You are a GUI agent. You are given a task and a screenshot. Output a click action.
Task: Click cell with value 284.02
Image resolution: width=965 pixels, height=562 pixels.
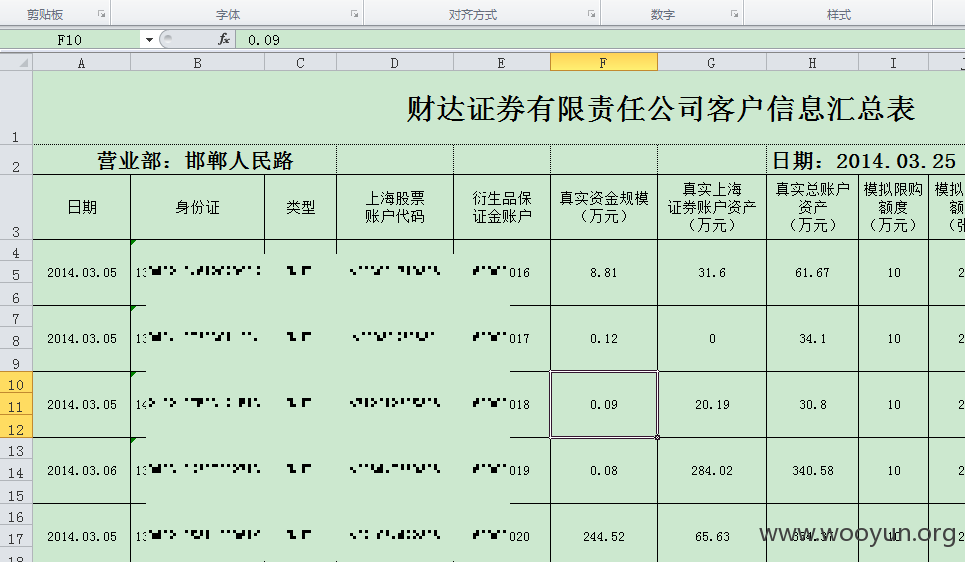pyautogui.click(x=712, y=470)
